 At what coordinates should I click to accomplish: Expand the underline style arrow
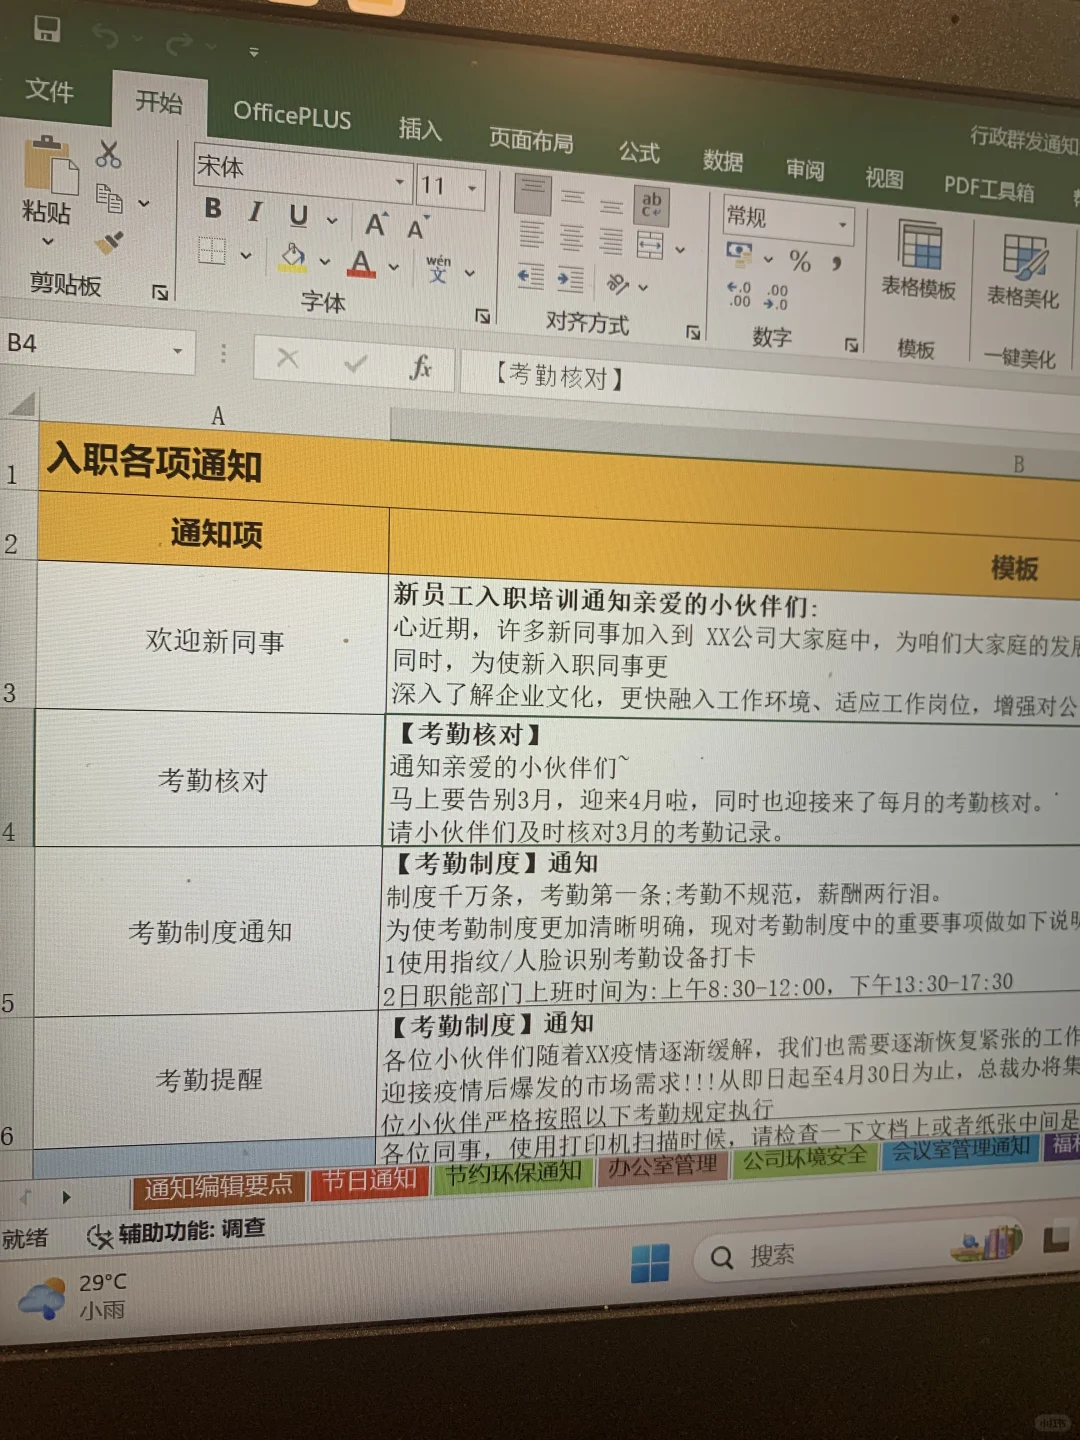(x=332, y=220)
